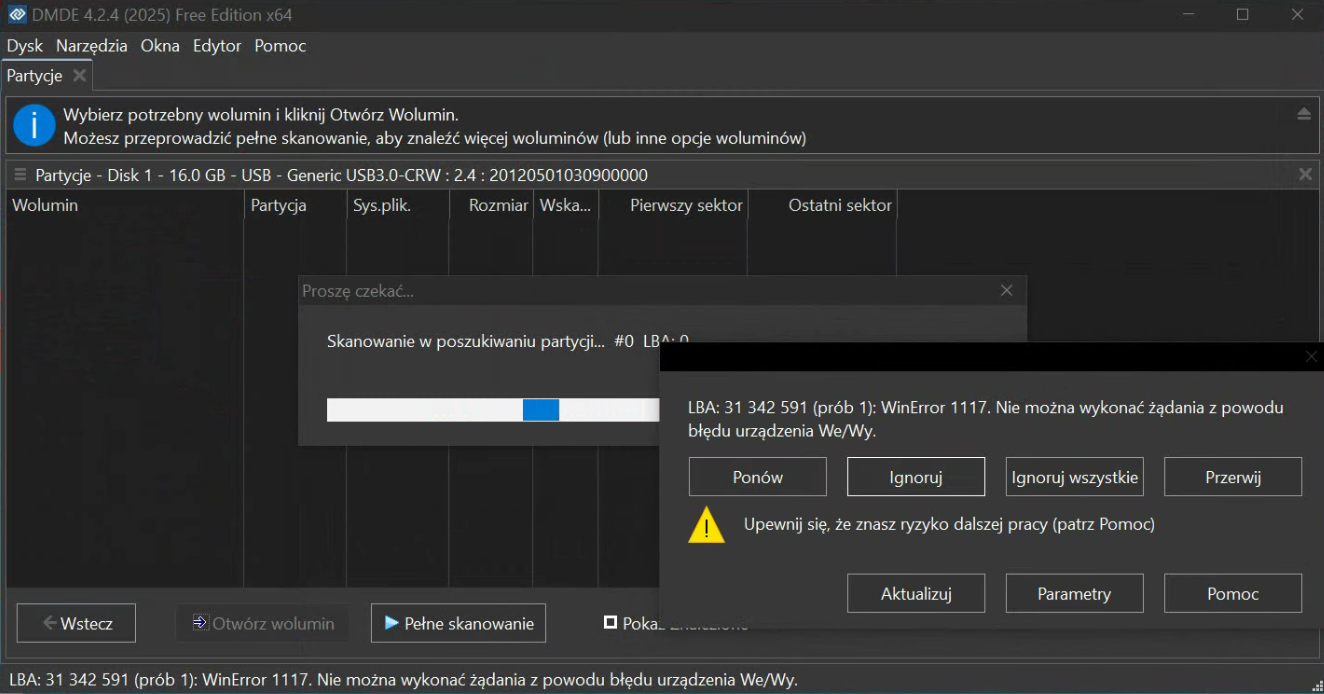
Task: Click the Partycja column header
Action: 295,205
